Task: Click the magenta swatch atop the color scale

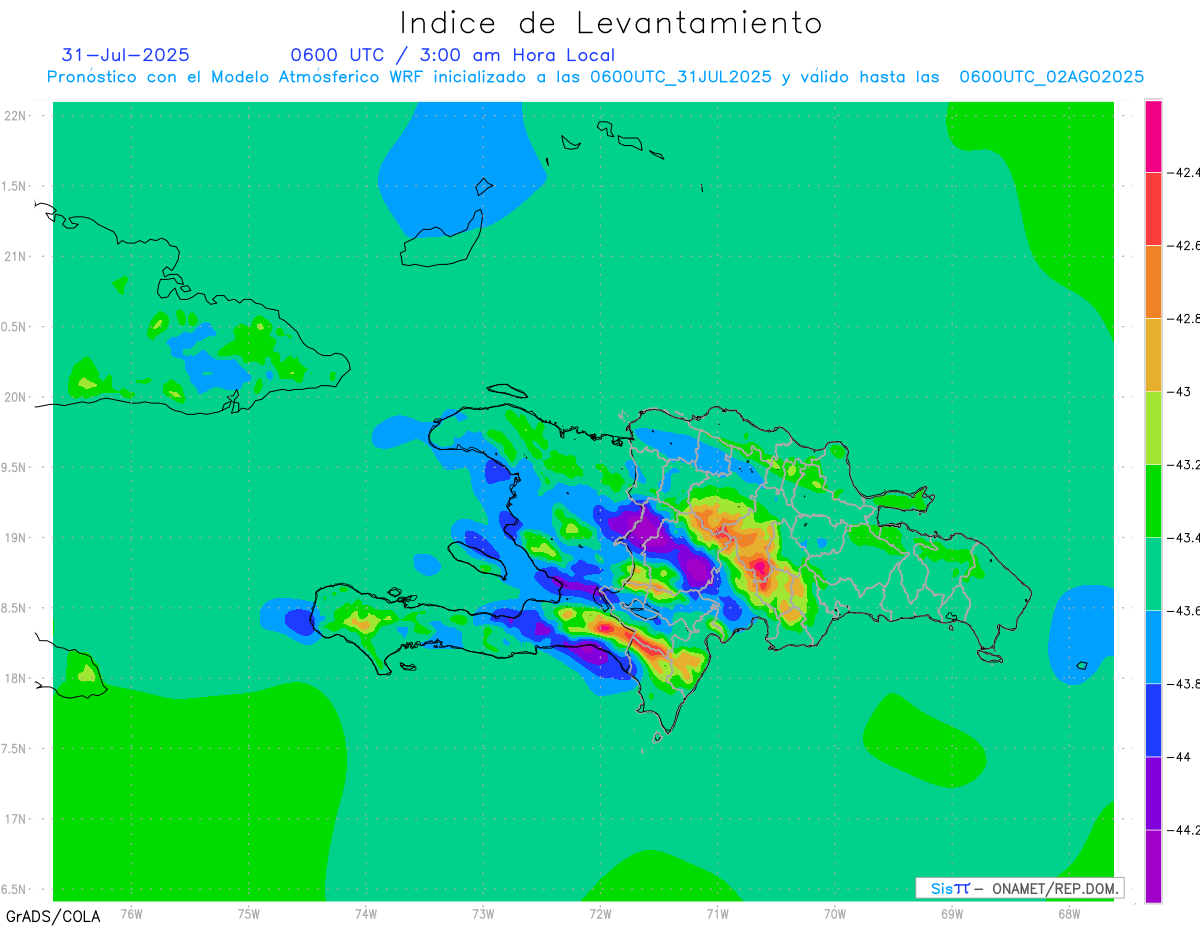Action: 1153,136
